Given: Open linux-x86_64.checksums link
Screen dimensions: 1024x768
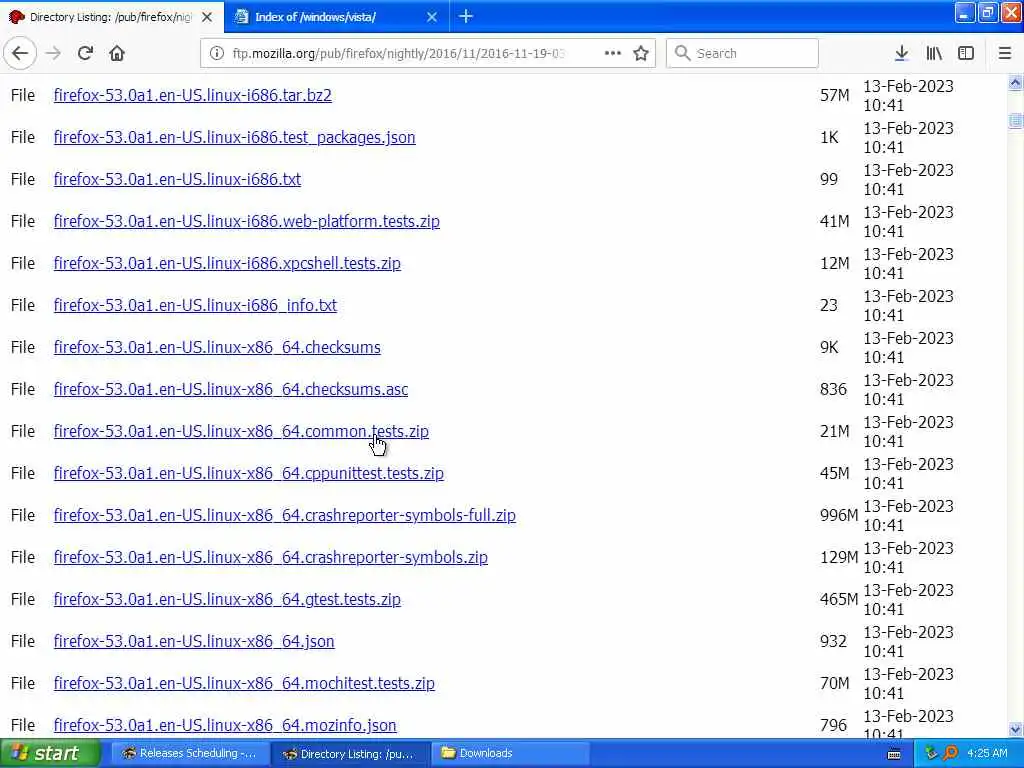Looking at the screenshot, I should click(217, 347).
